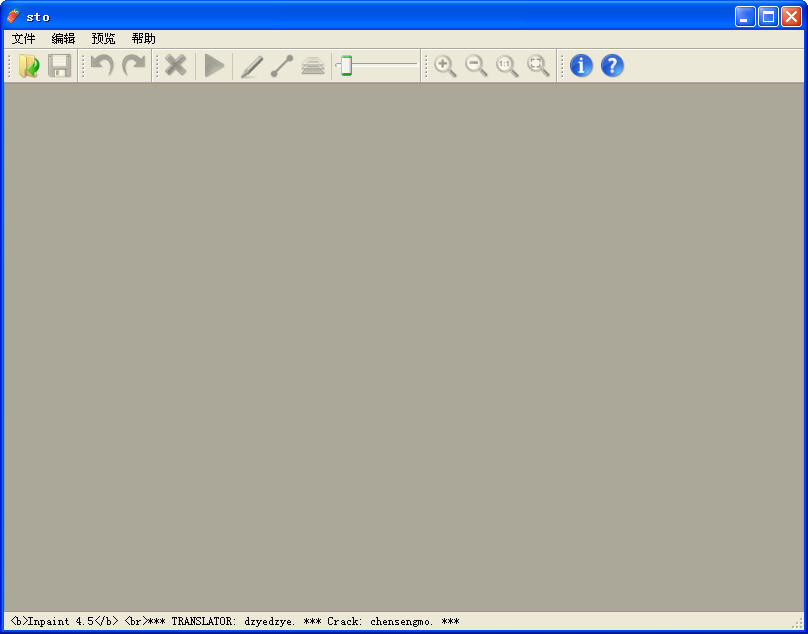
Task: Choose the eraser tool icon
Action: coord(313,66)
